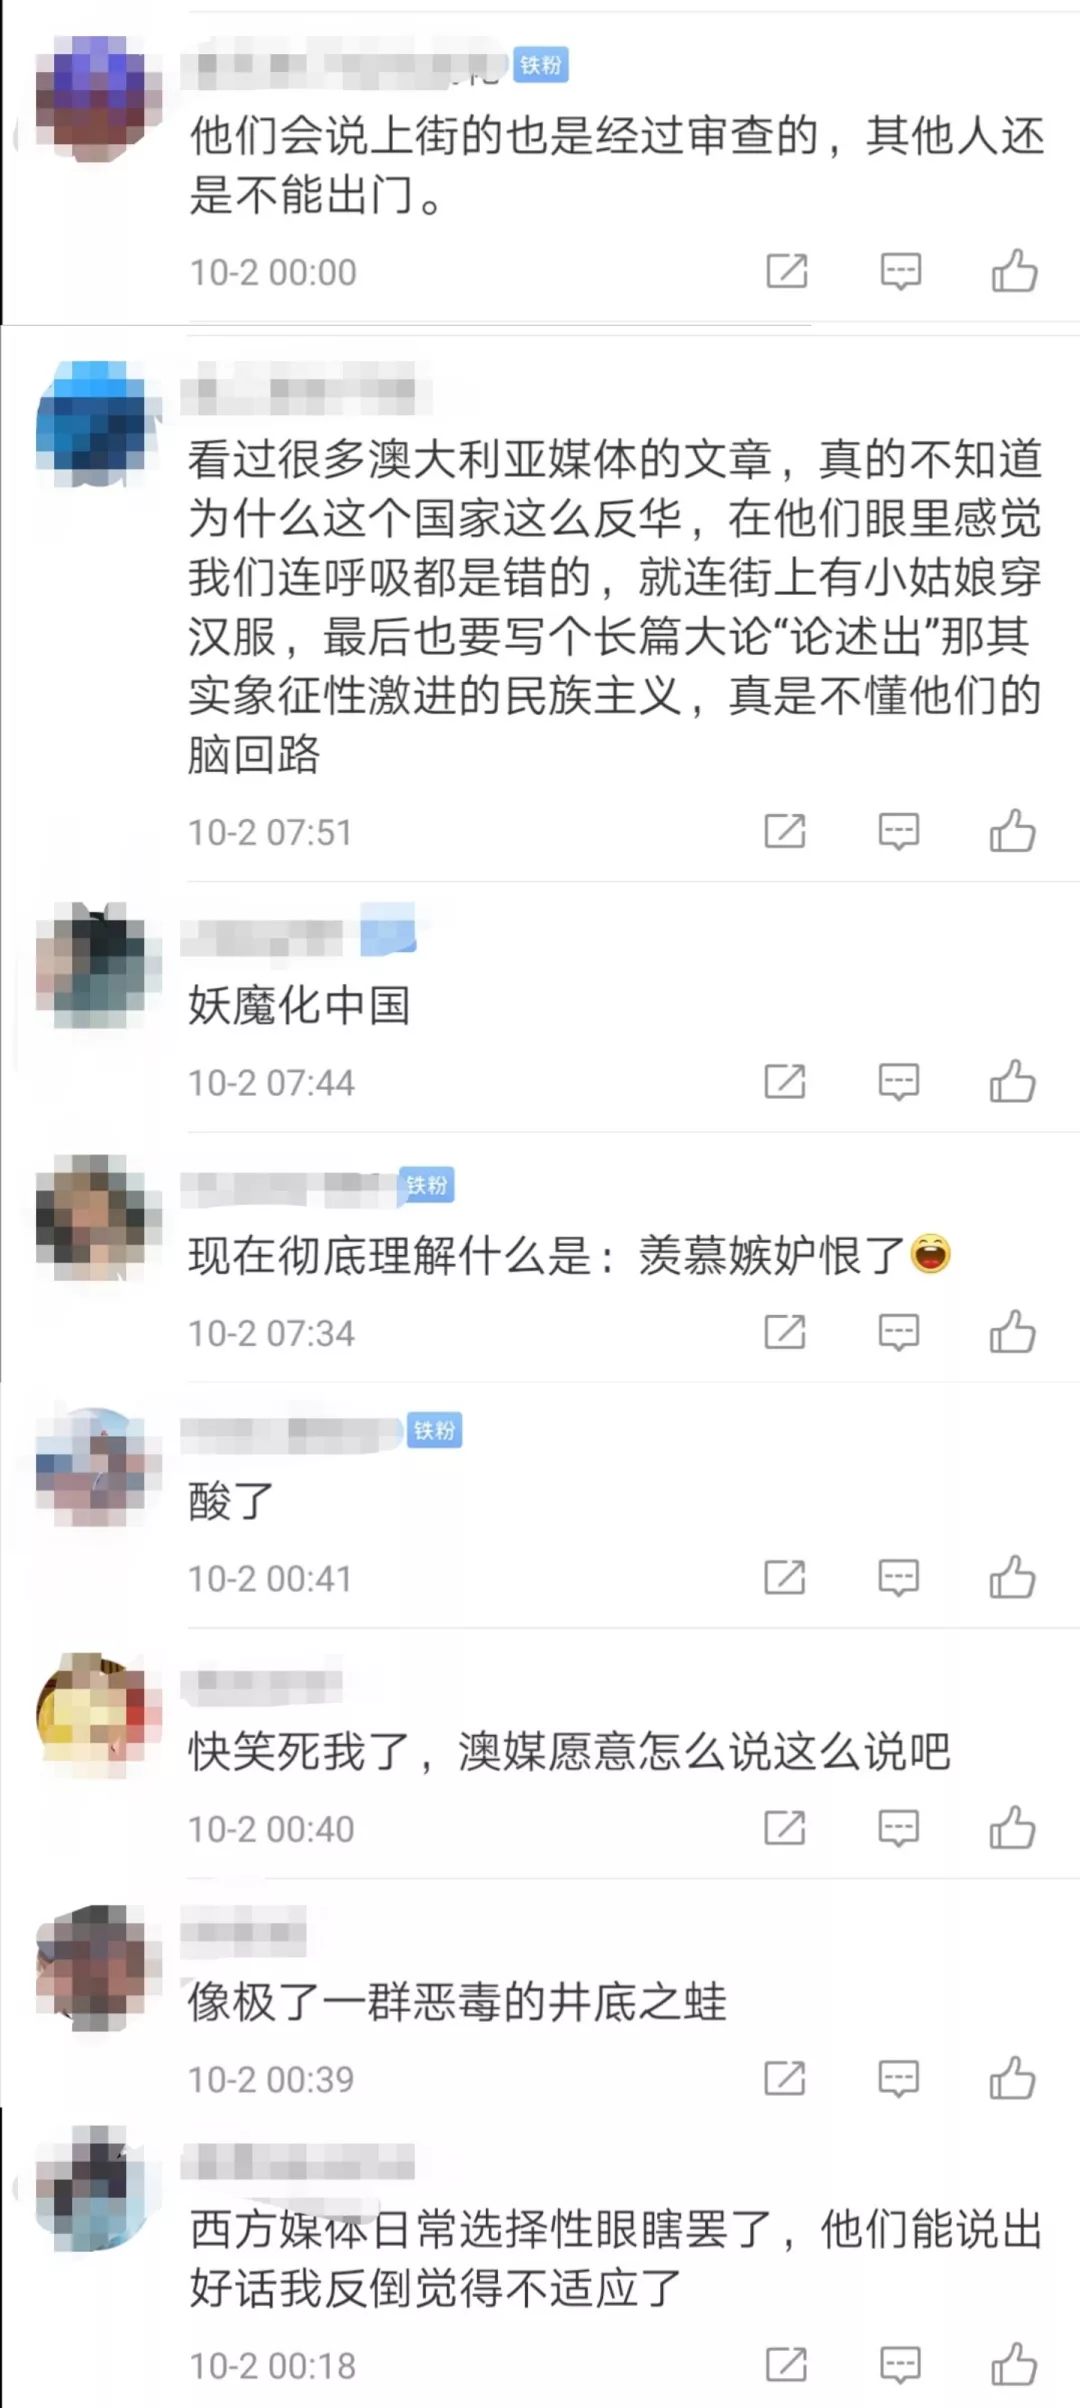The image size is (1080, 2408).
Task: Share the 井底之蛙 comment
Action: pyautogui.click(x=785, y=2079)
